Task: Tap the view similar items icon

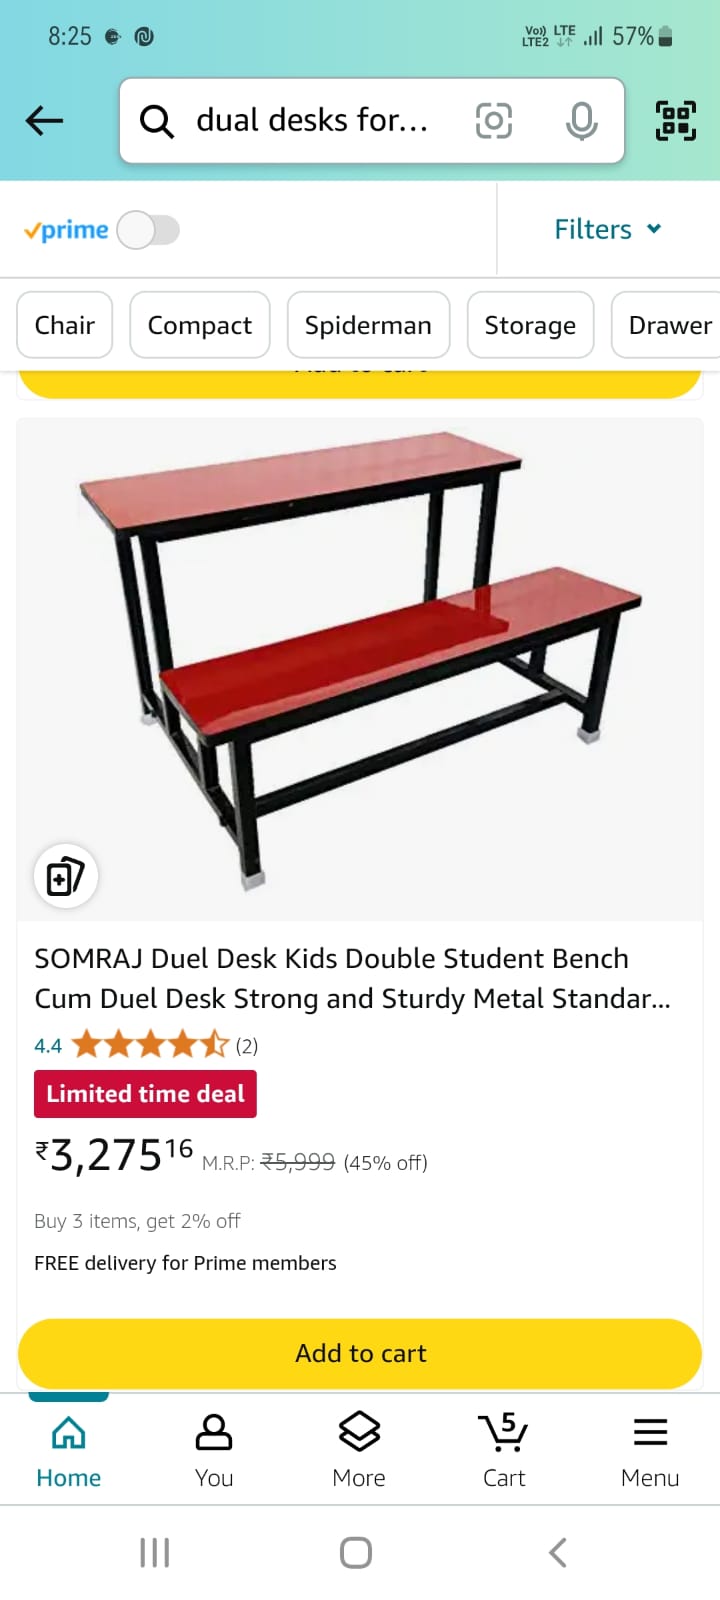Action: [65, 877]
